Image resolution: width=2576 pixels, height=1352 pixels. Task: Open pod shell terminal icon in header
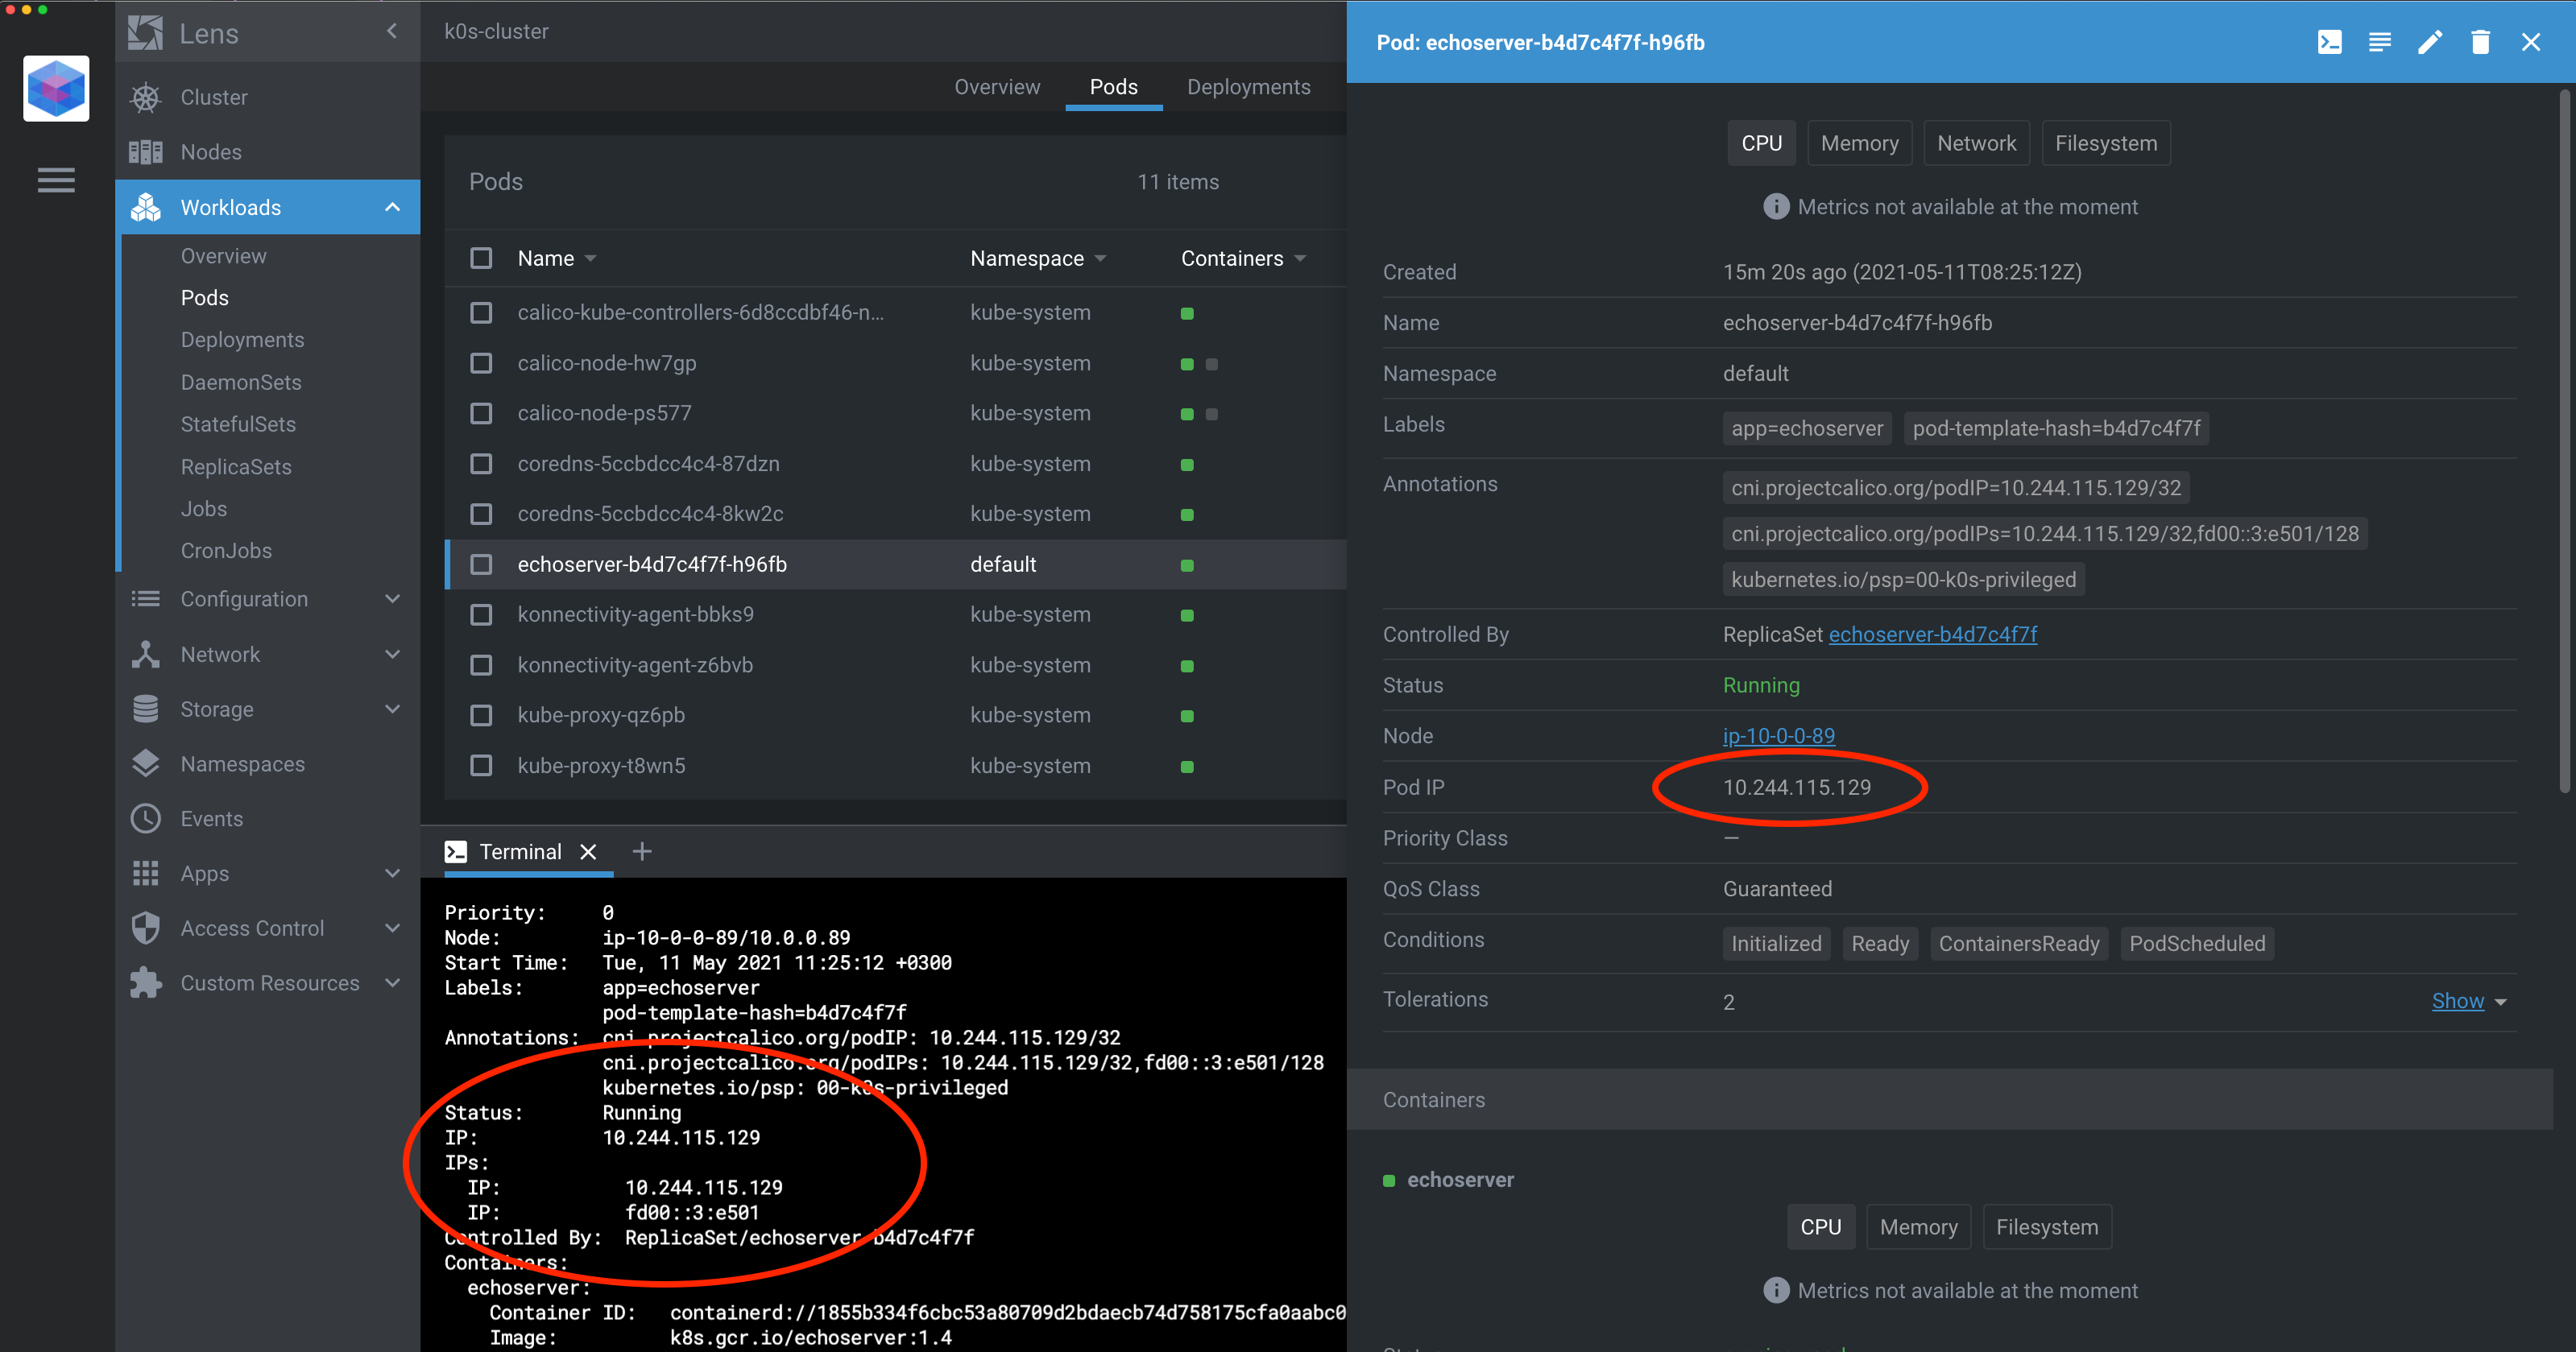click(2329, 42)
